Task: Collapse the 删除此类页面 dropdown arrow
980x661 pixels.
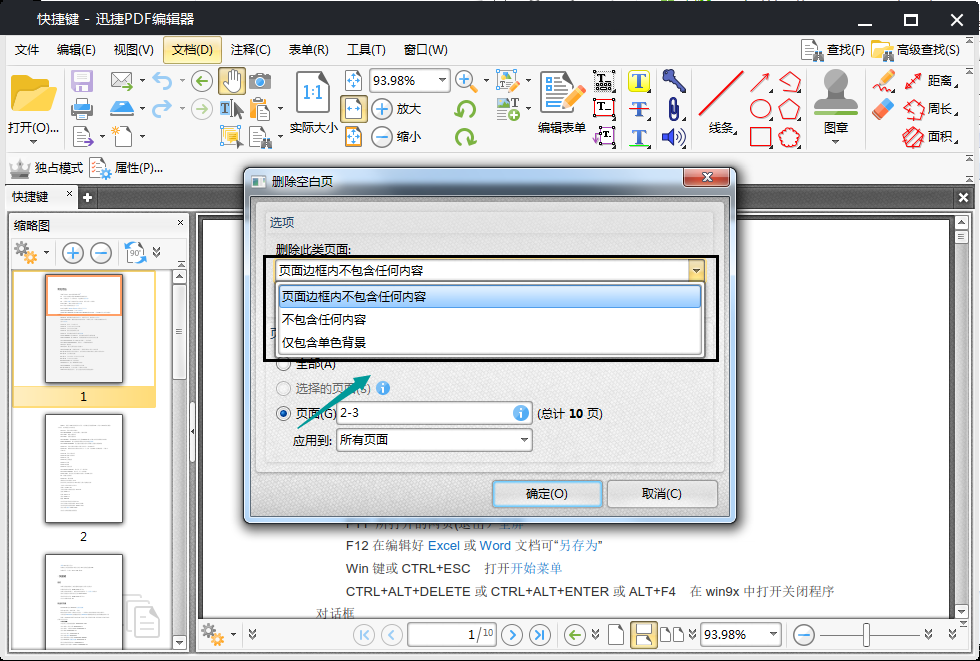Action: tap(696, 271)
